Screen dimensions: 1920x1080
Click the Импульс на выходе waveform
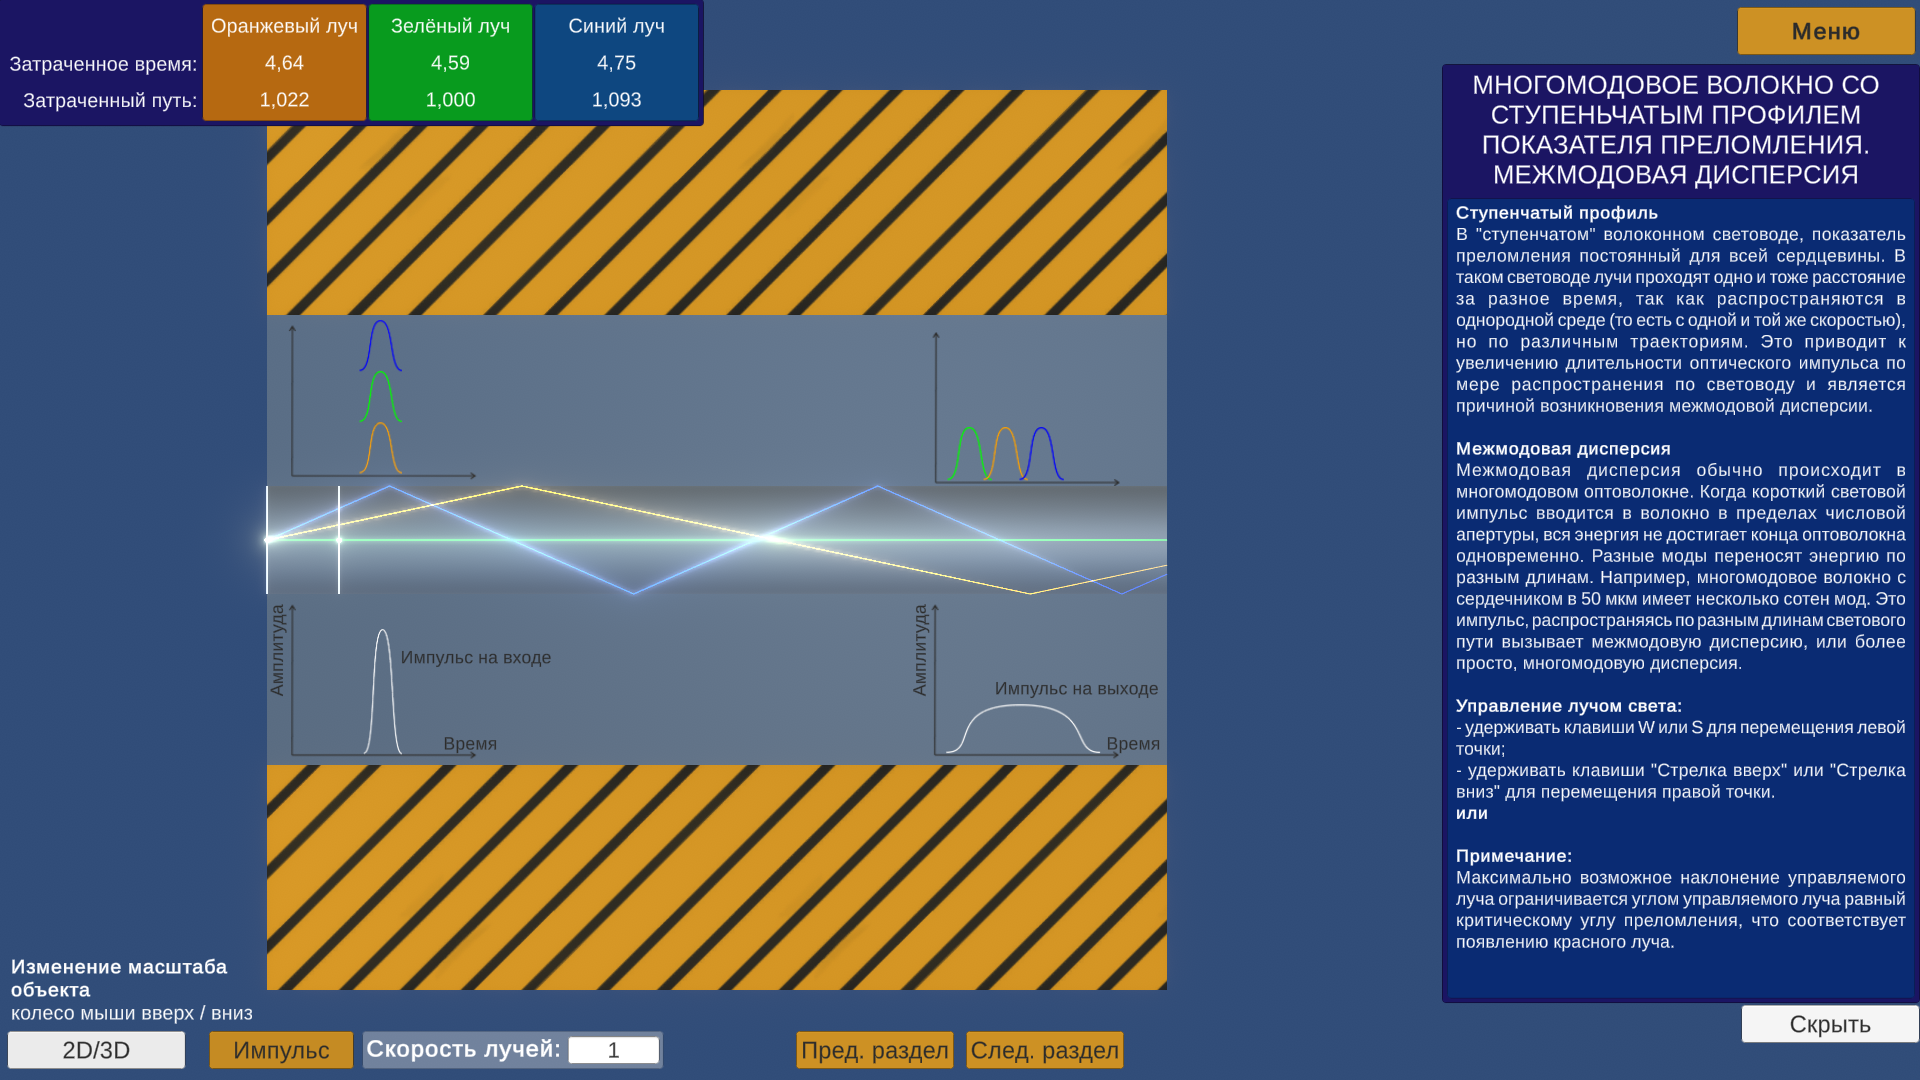coord(1020,706)
